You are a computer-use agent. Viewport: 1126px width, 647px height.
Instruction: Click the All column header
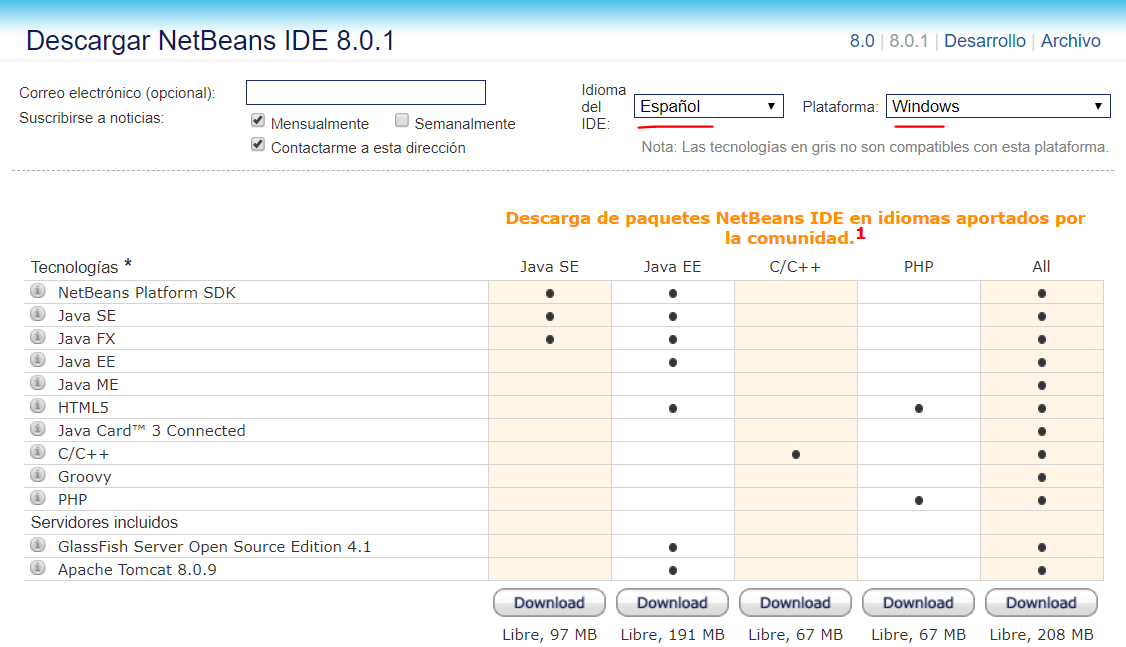pyautogui.click(x=1041, y=267)
